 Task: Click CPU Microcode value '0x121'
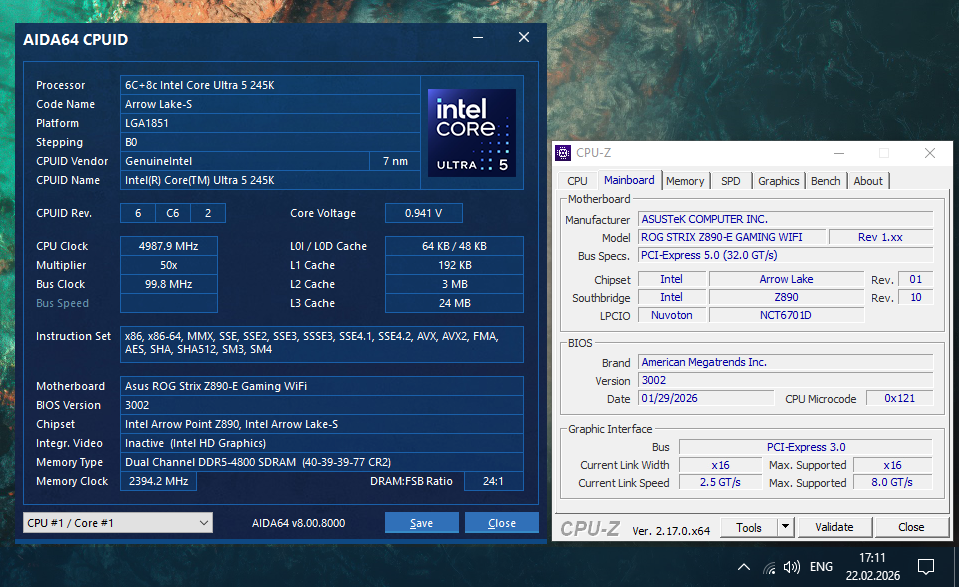pos(900,398)
